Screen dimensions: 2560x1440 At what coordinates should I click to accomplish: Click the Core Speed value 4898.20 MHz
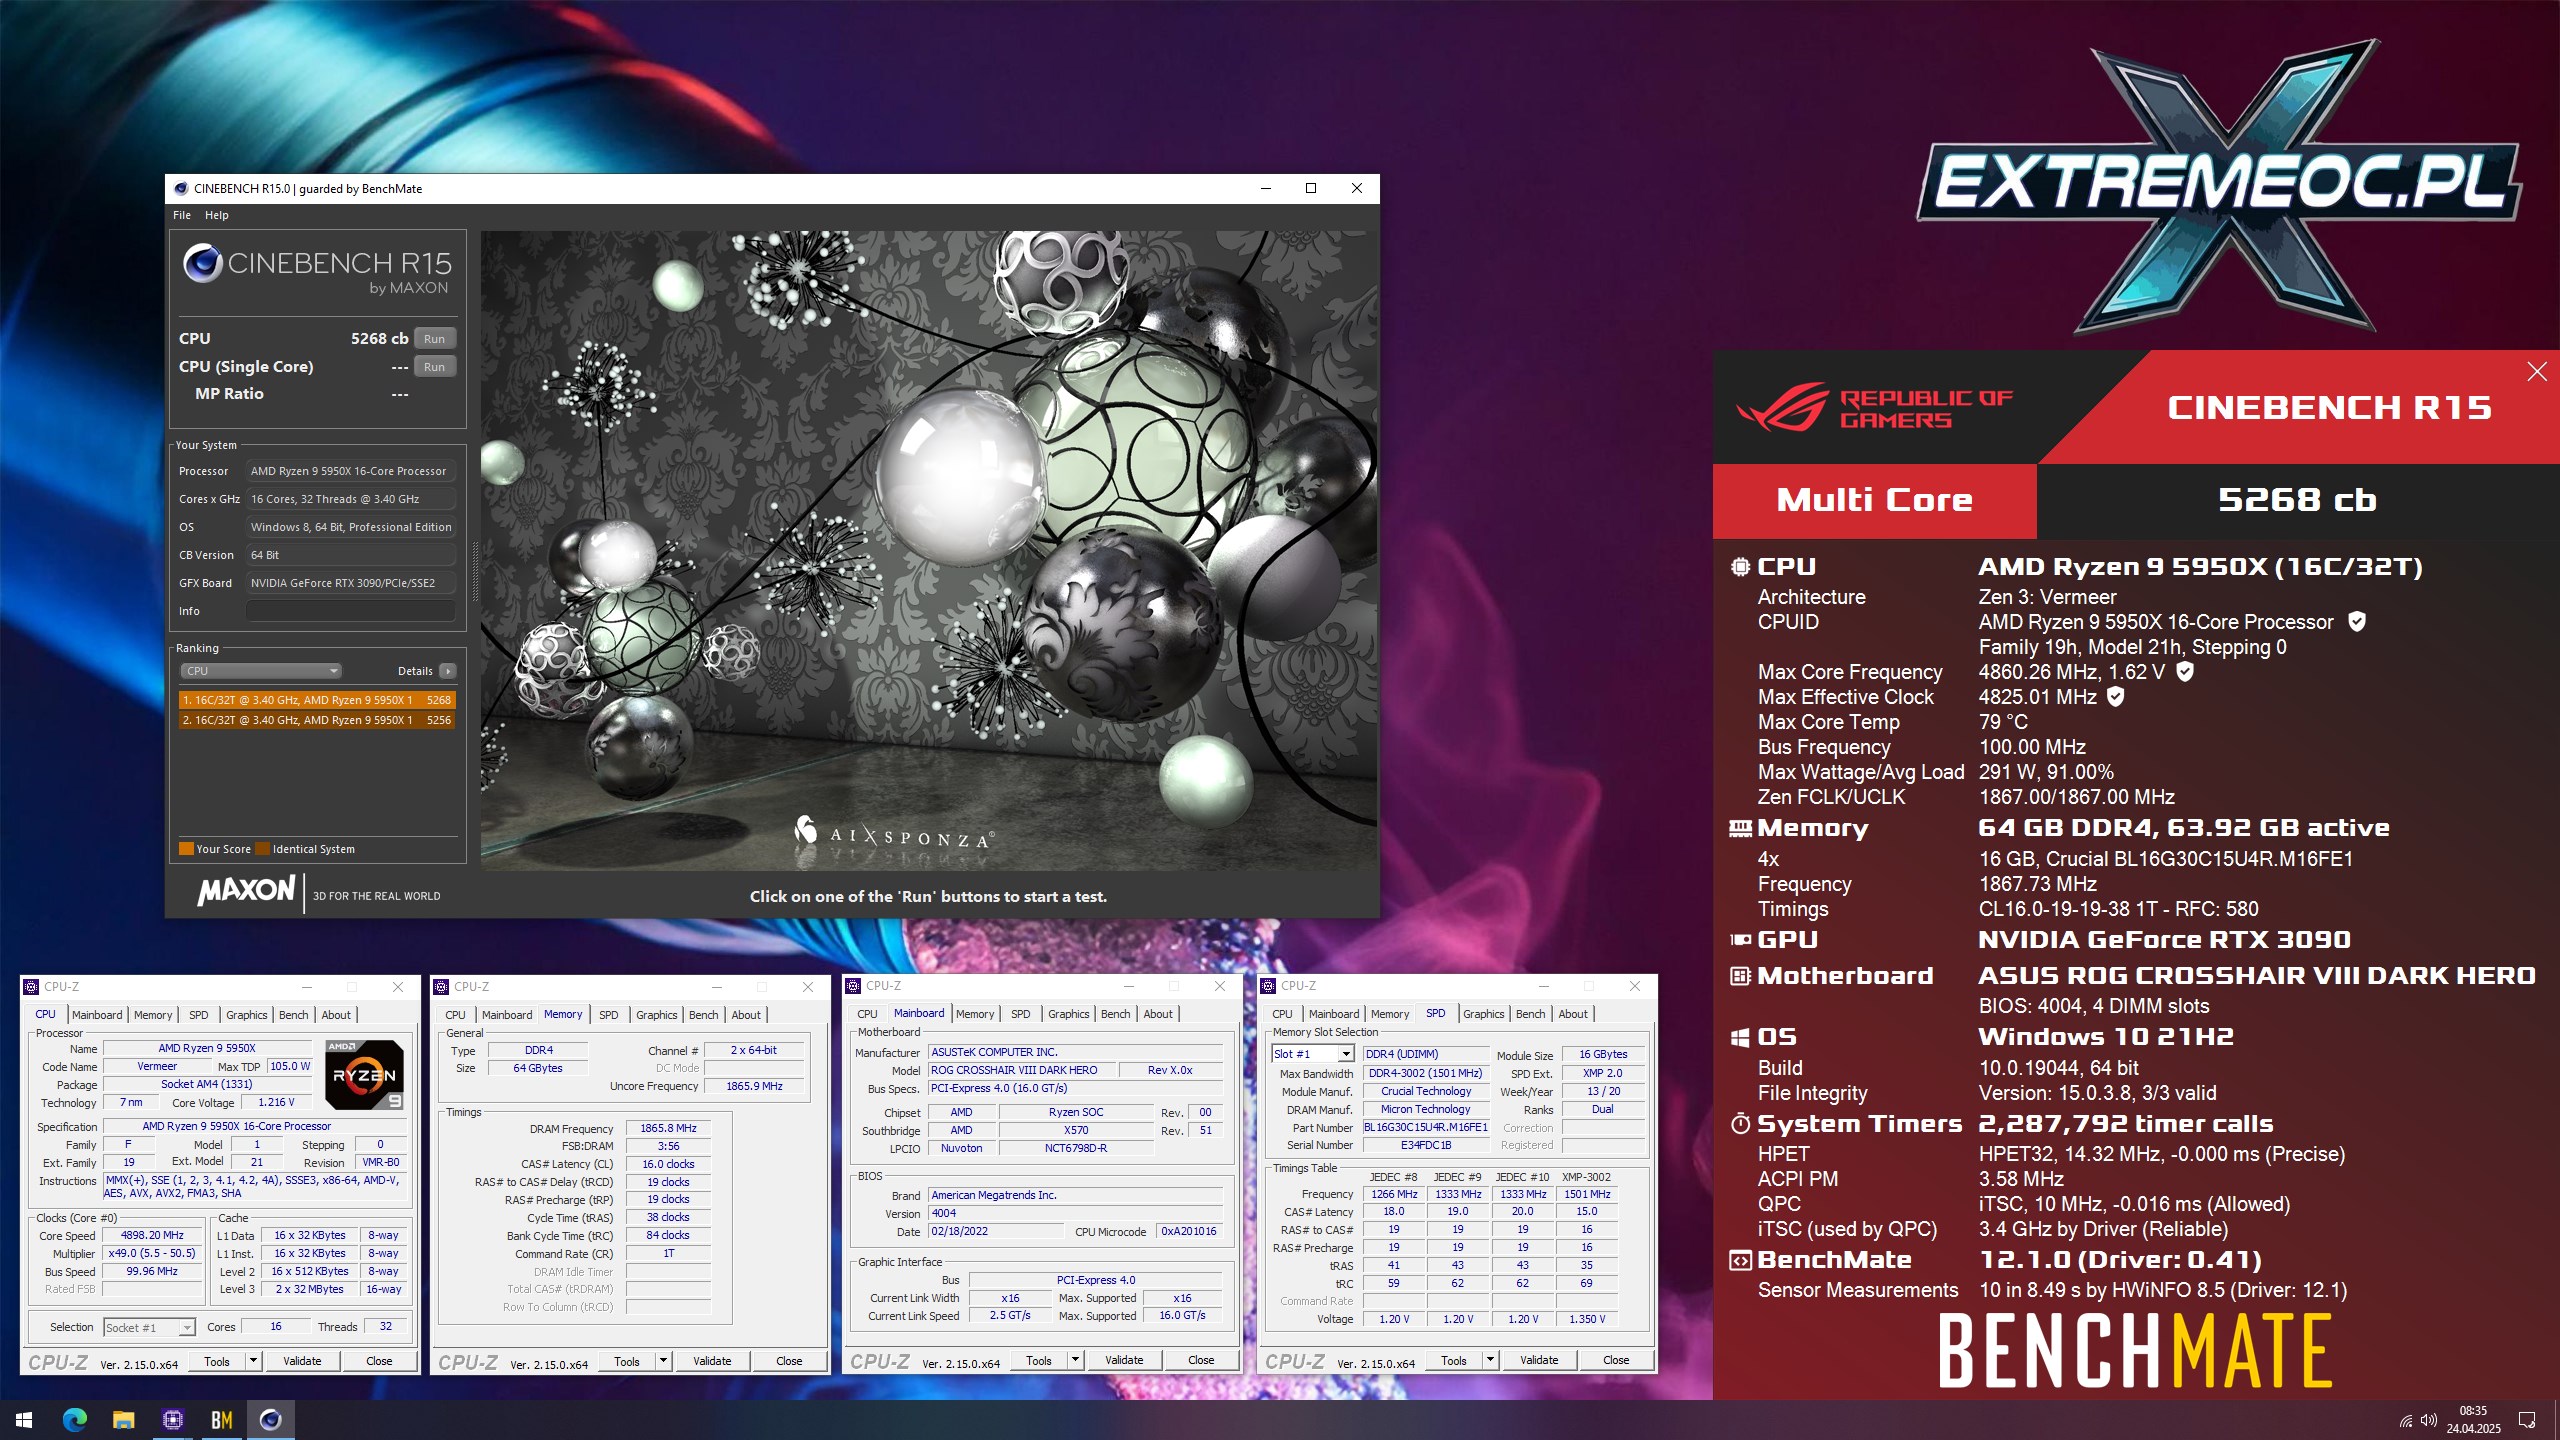pos(153,1235)
